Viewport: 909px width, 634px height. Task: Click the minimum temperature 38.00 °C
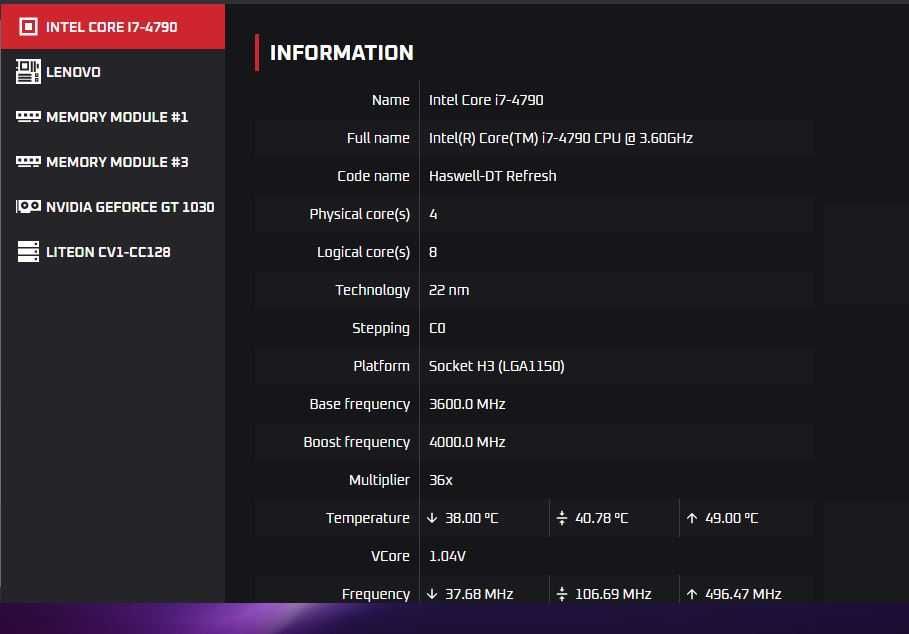coord(471,518)
